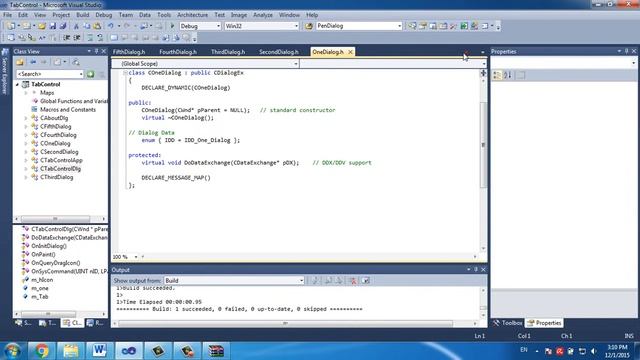Toggle auto-hide pin of Properties panel
The width and height of the screenshot is (640, 360).
click(627, 51)
